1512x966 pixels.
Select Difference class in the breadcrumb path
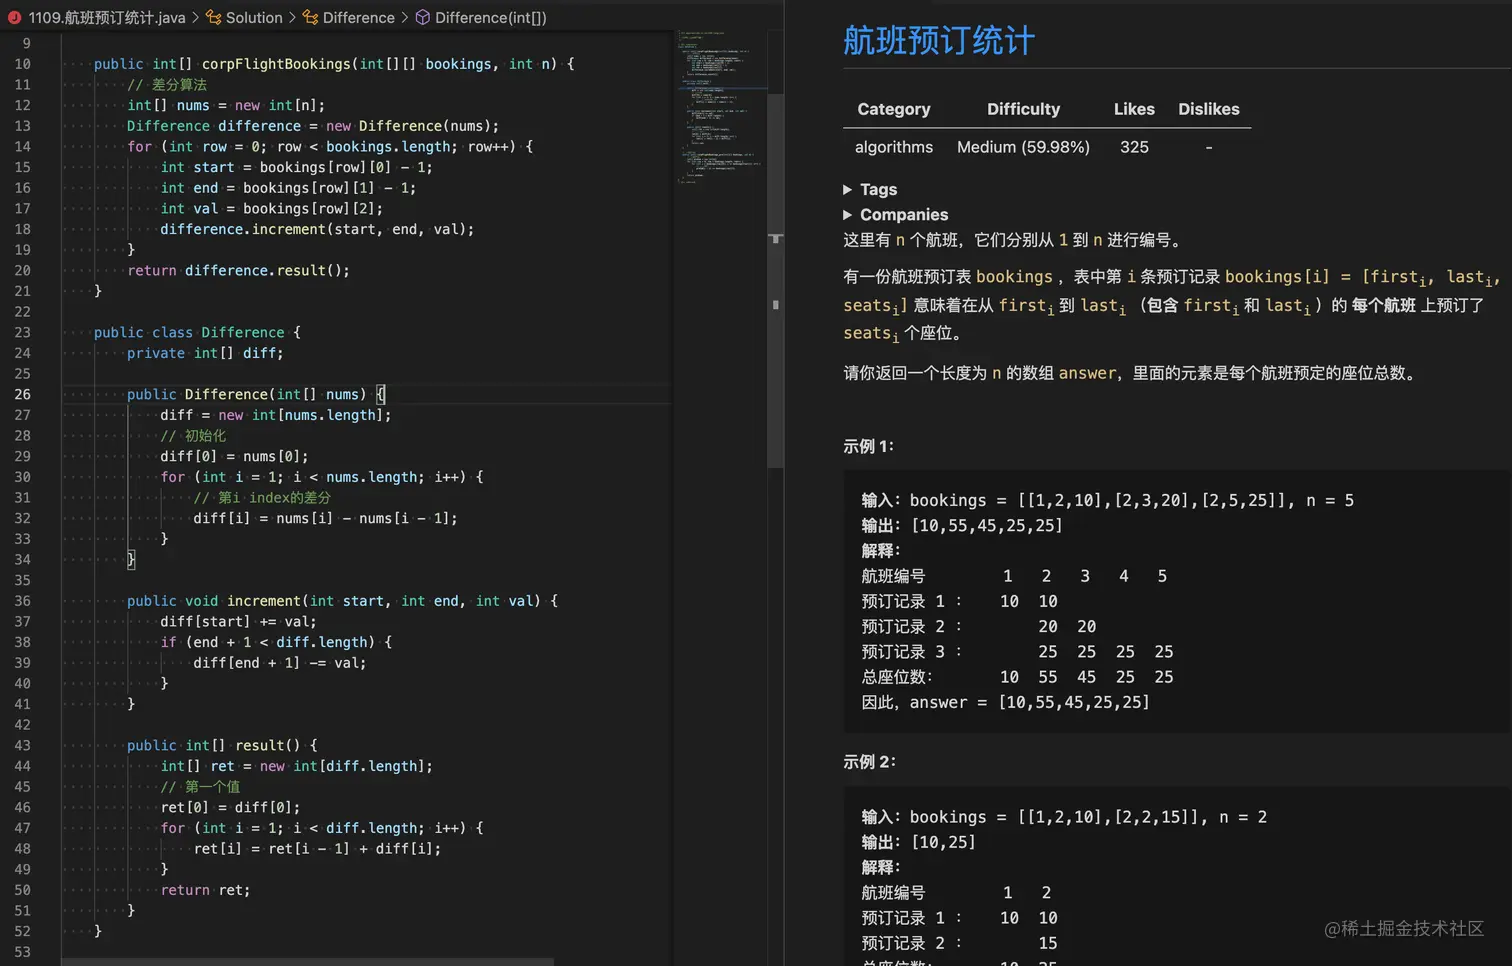point(359,17)
